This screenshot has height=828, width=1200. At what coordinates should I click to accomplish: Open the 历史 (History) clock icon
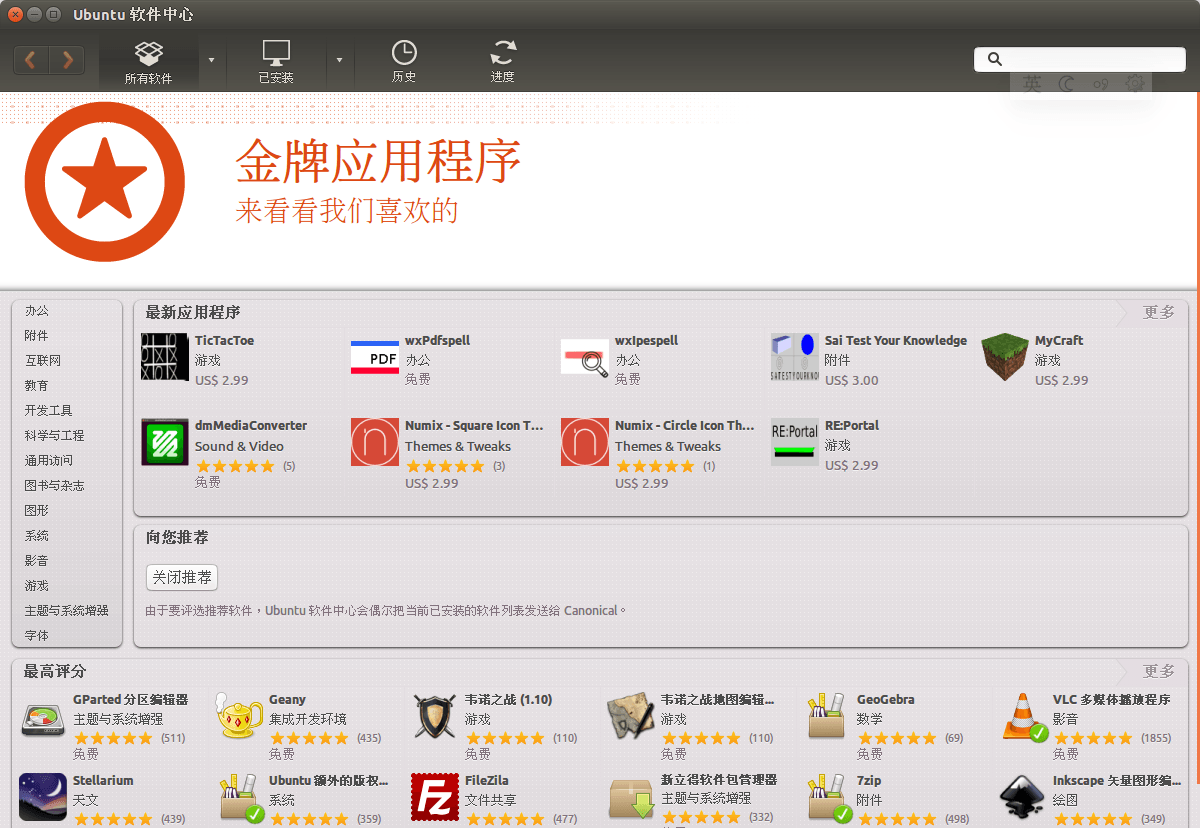coord(404,62)
